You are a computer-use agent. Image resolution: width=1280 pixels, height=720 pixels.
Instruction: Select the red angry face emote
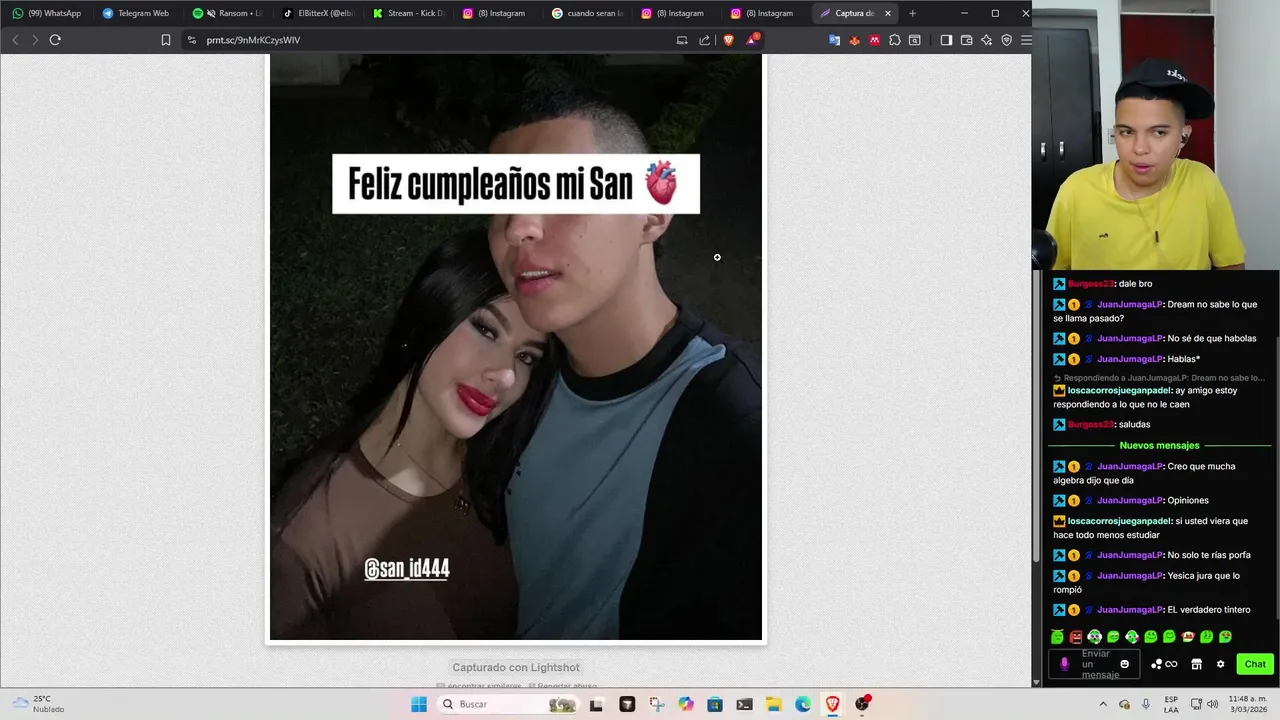pyautogui.click(x=1076, y=637)
